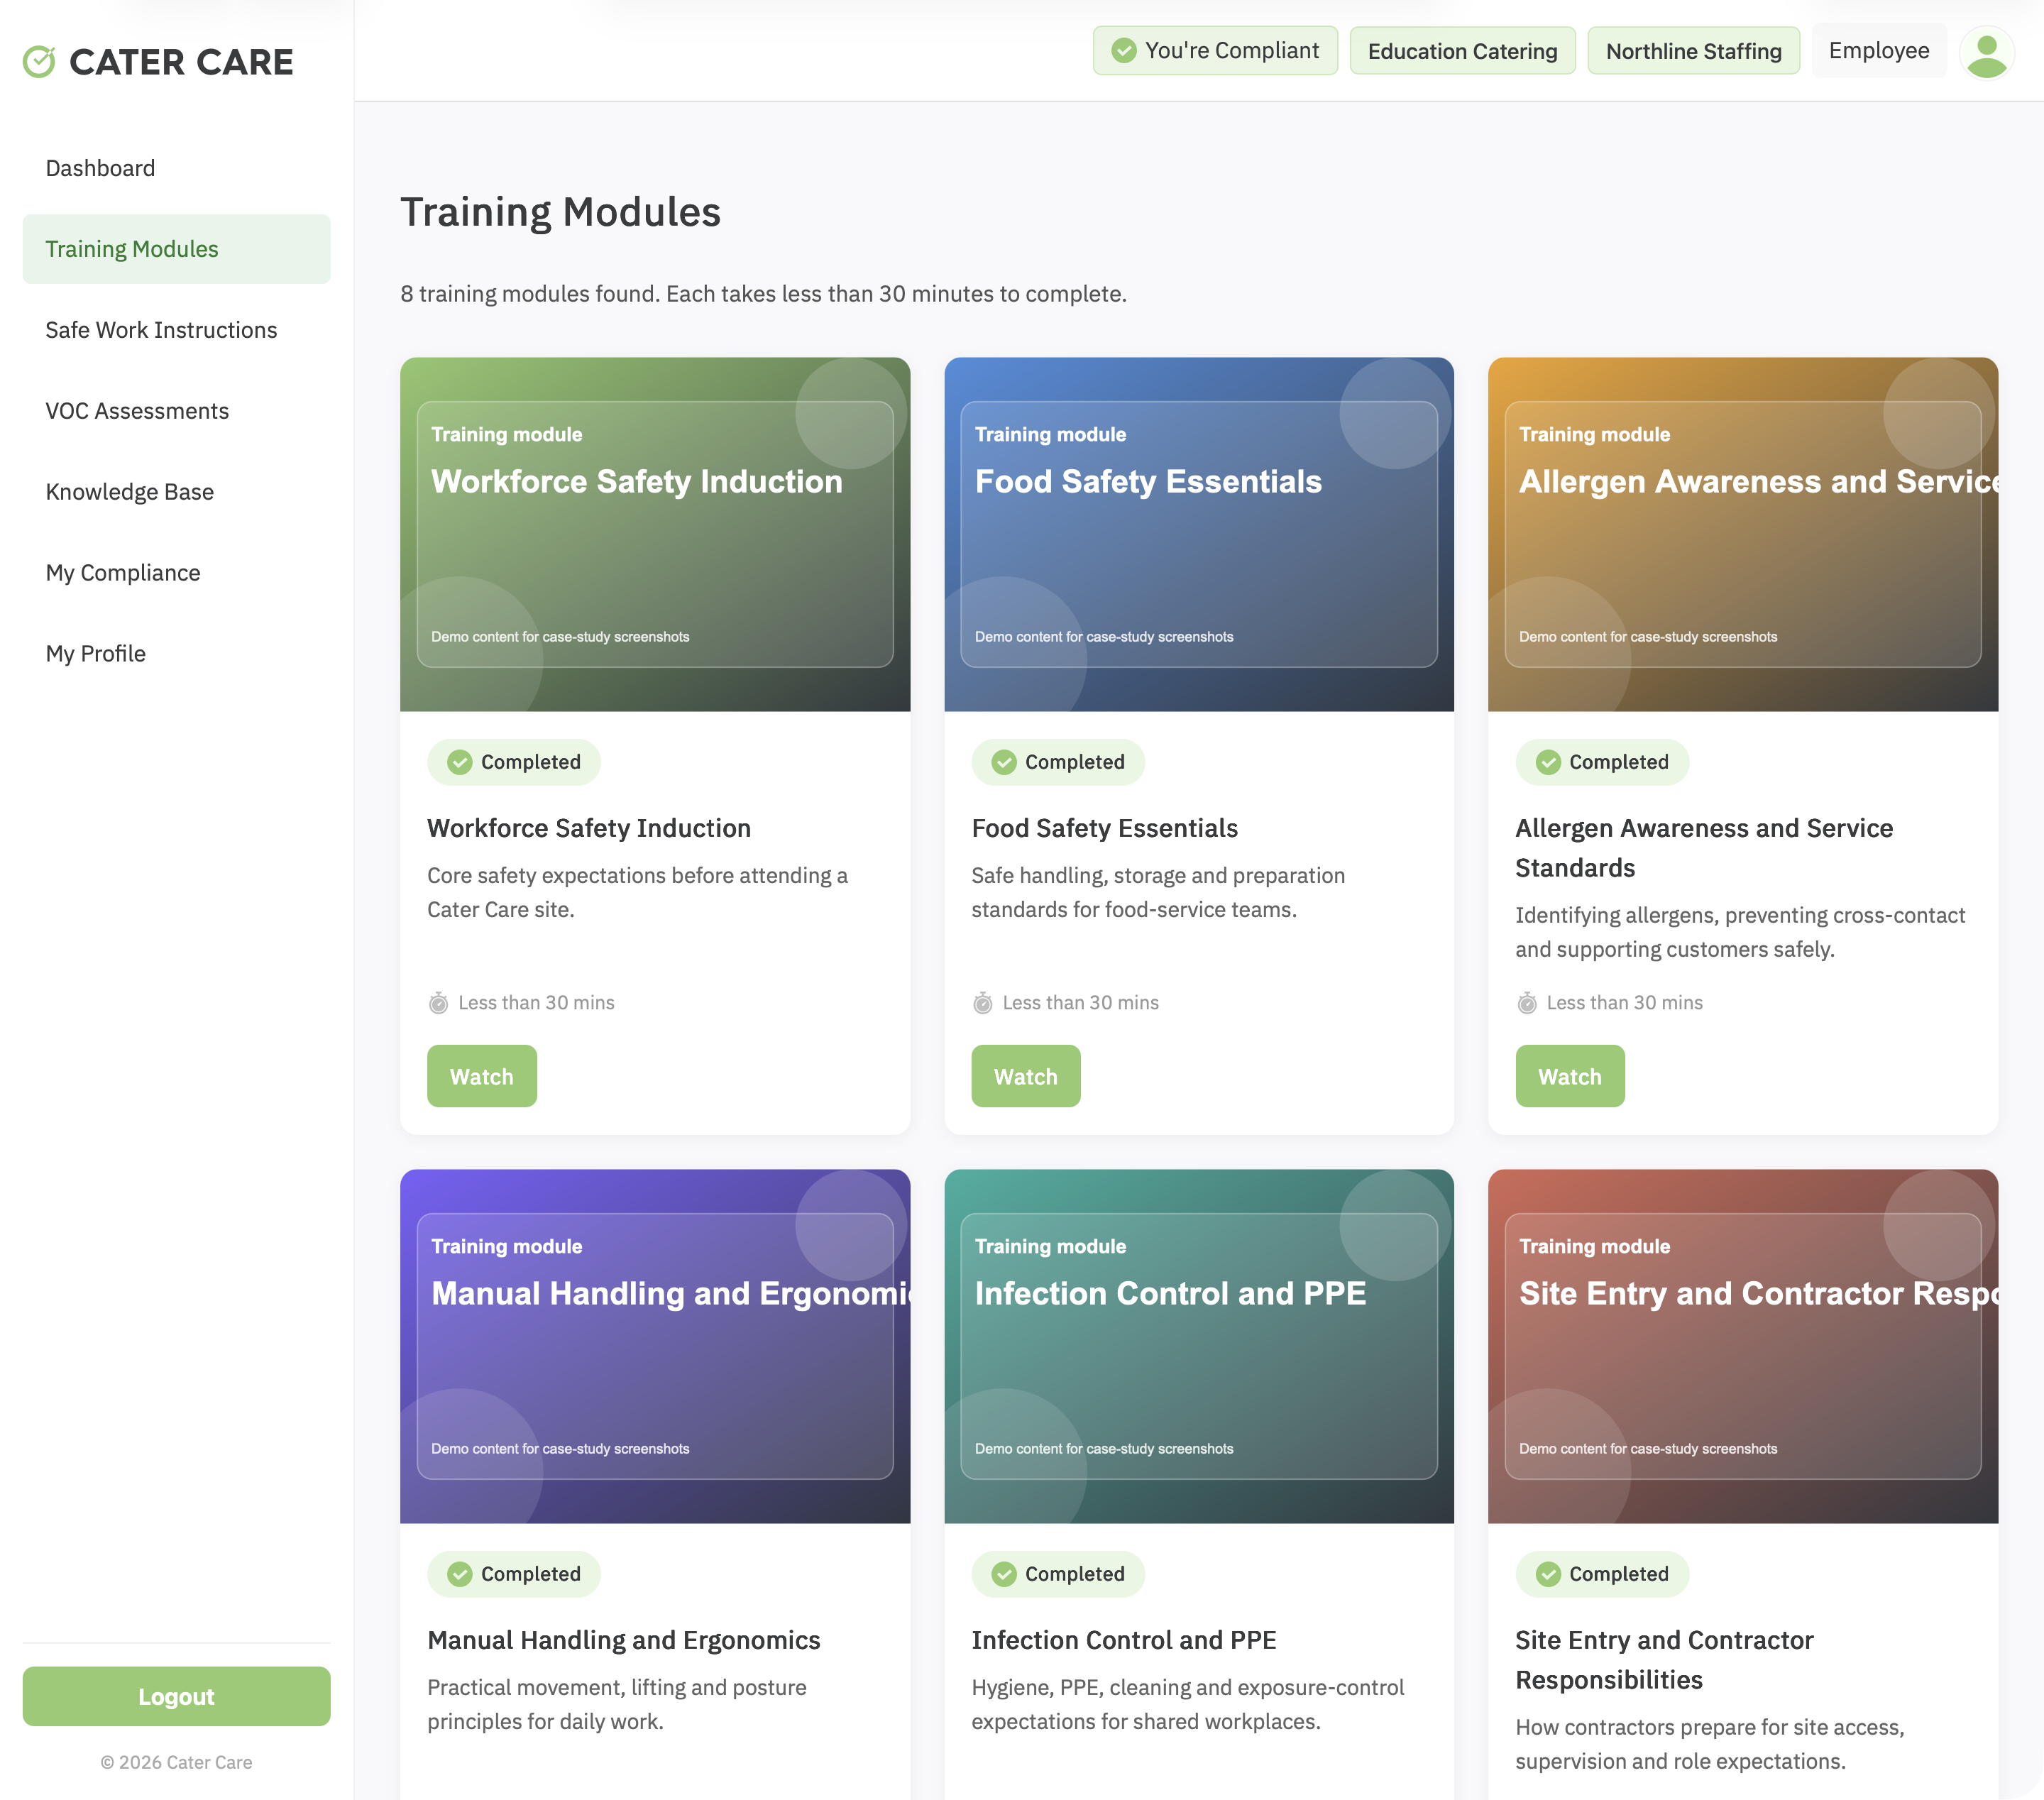Click the green check in You're Compliant badge

click(x=1123, y=51)
